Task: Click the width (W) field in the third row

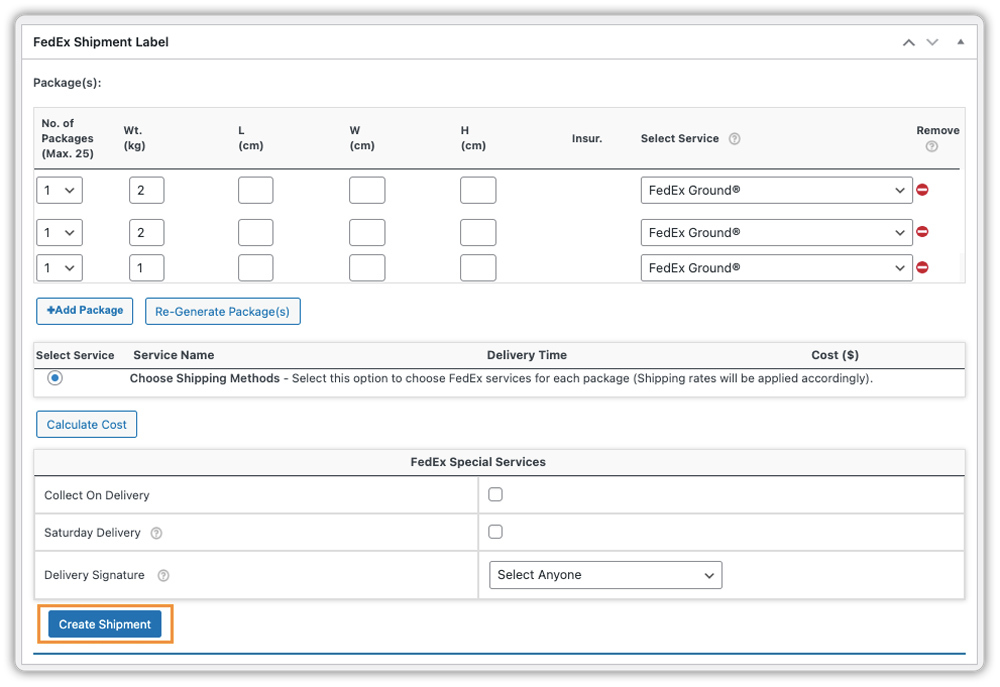Action: [x=367, y=268]
